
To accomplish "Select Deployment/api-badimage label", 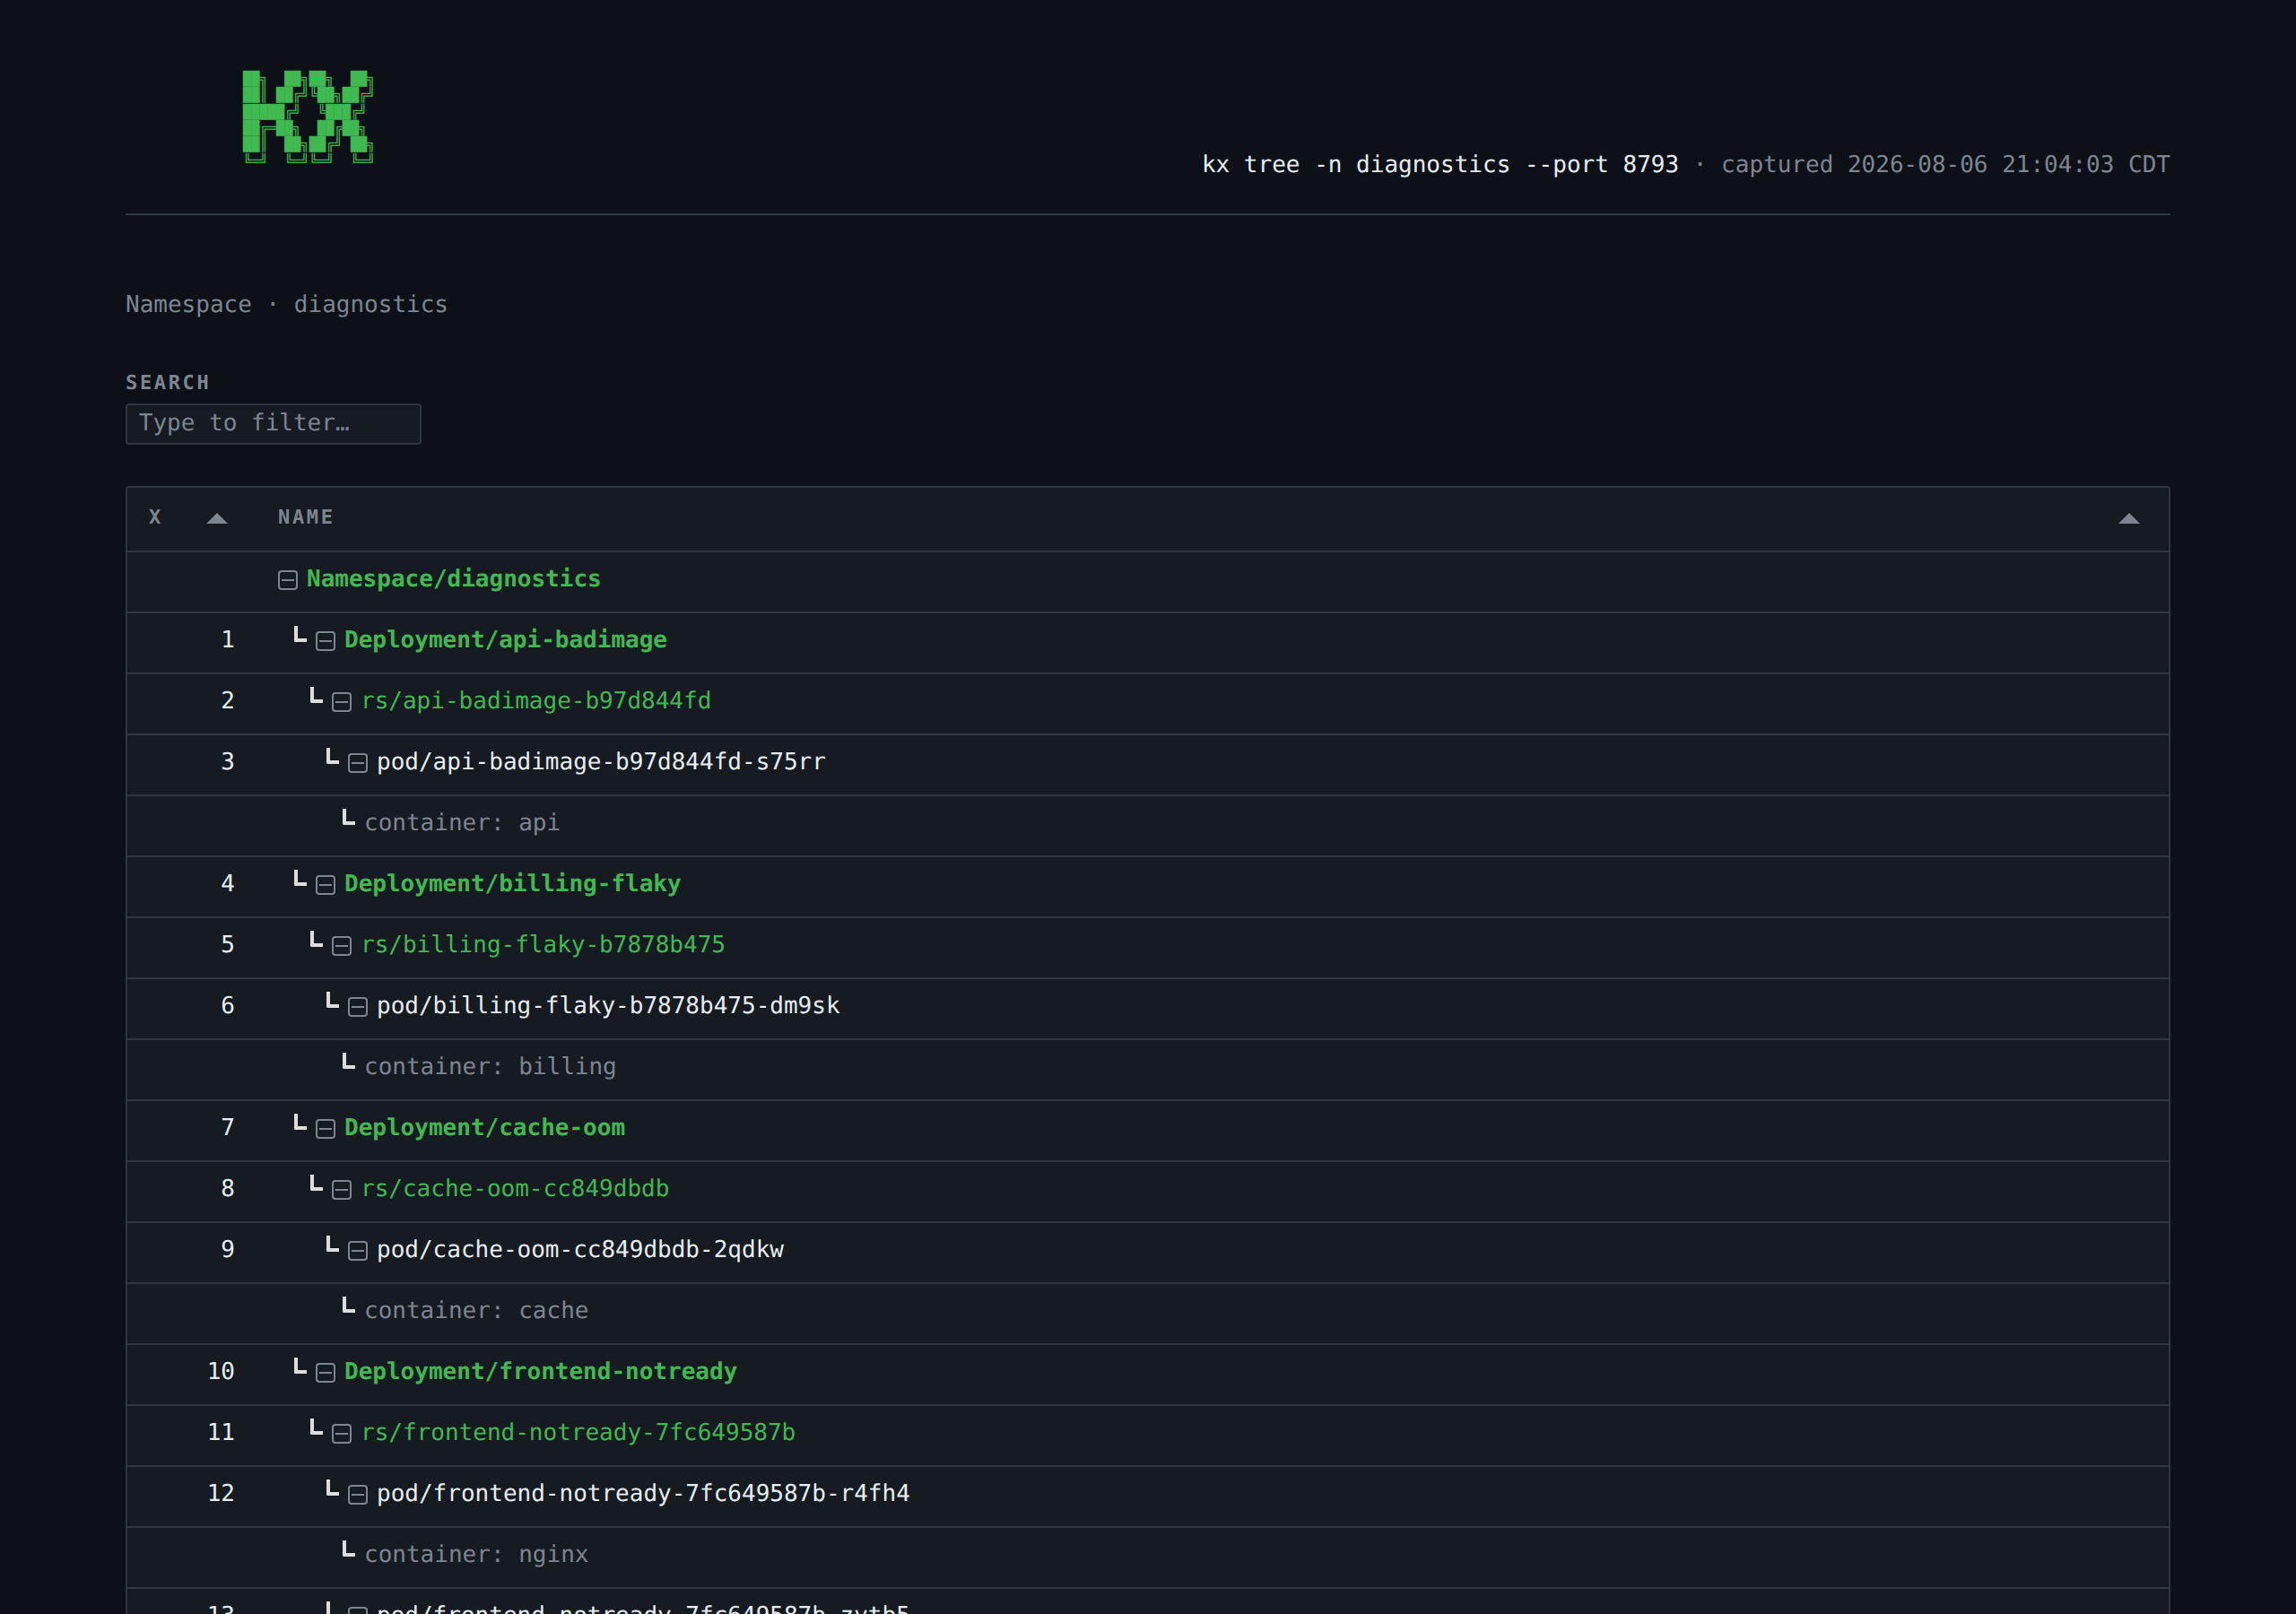I will click(x=505, y=640).
